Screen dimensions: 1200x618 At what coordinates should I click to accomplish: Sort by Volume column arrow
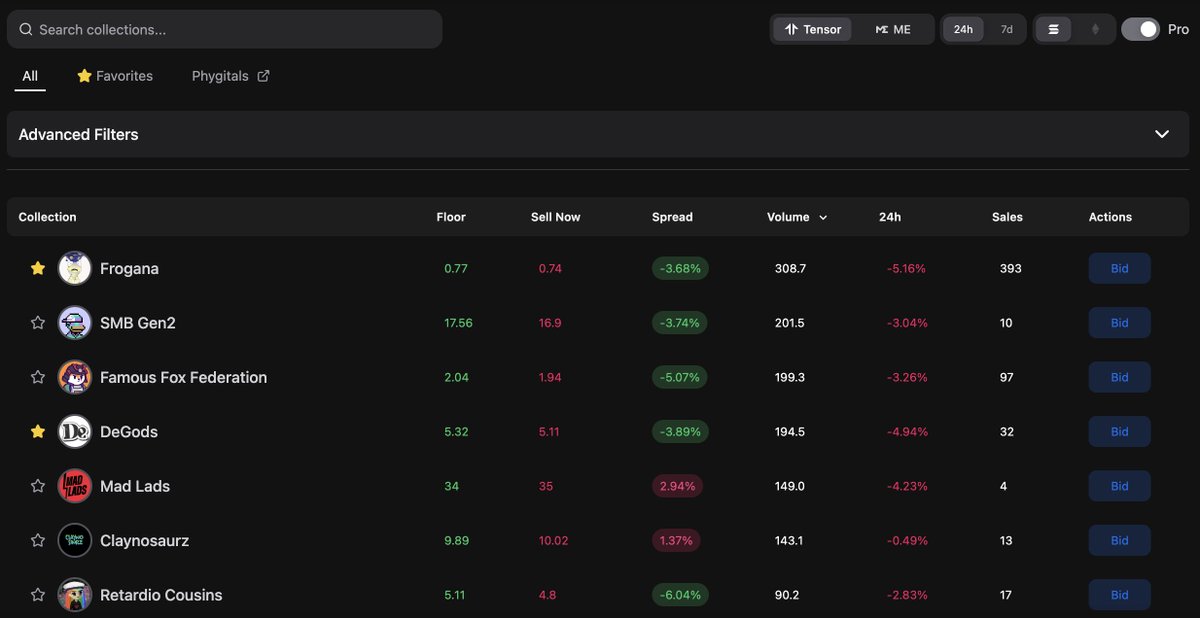[823, 217]
